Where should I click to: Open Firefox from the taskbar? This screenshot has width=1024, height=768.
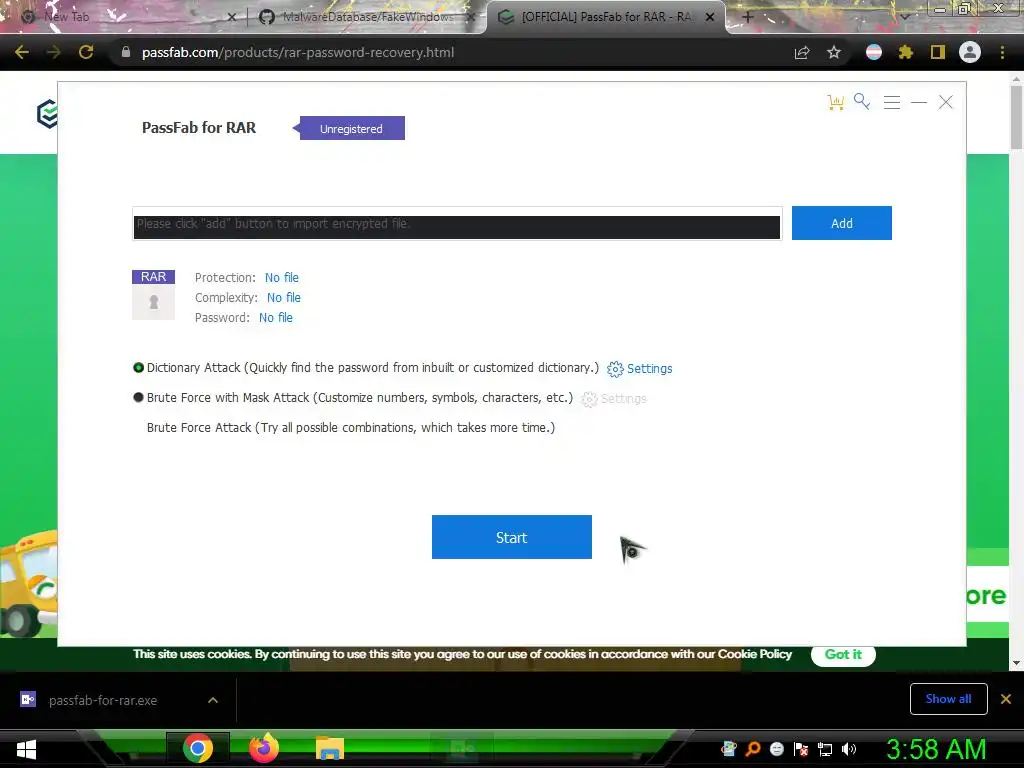coord(264,748)
